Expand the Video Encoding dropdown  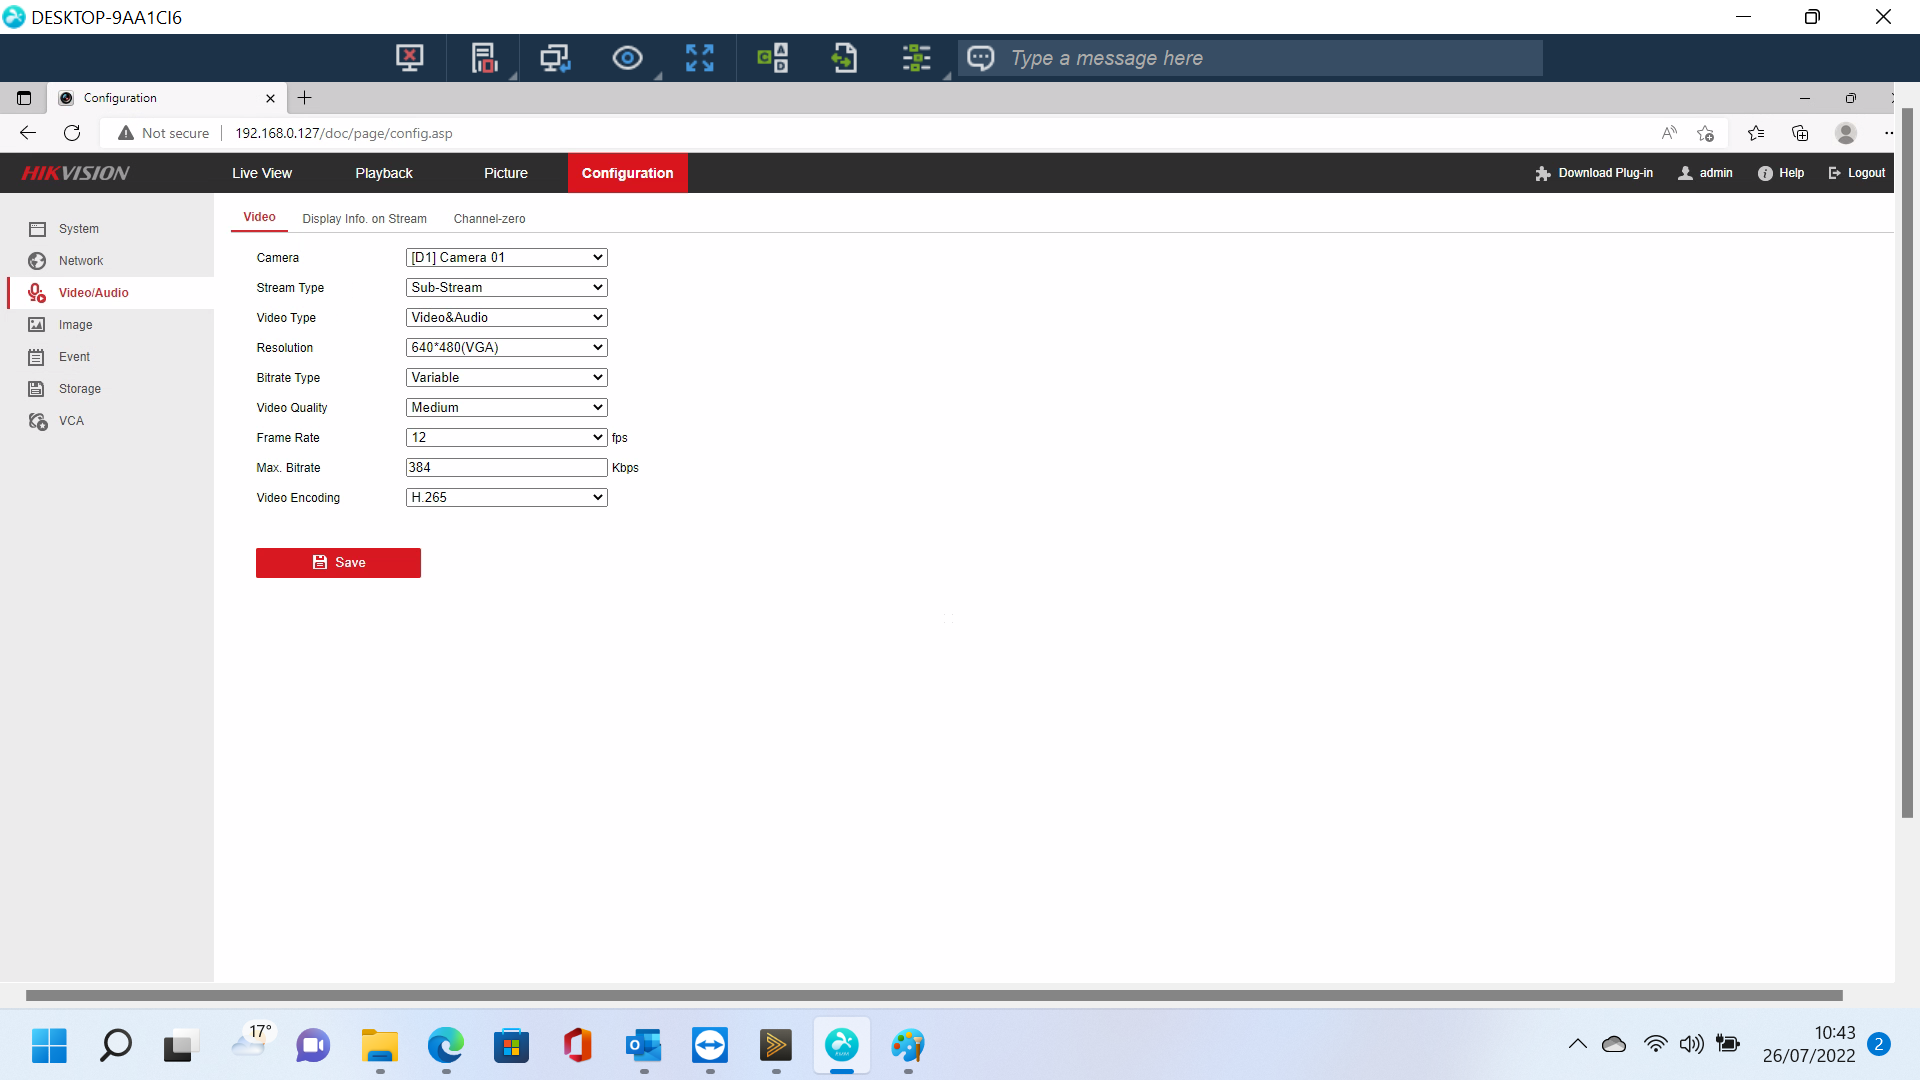506,498
